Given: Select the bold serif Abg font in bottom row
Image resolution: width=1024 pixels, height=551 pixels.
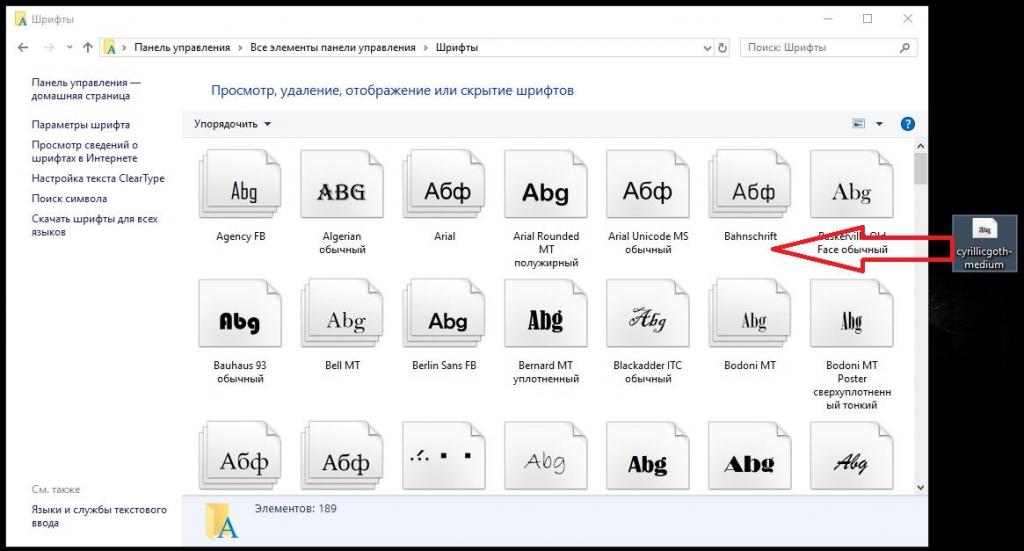Looking at the screenshot, I should click(648, 456).
